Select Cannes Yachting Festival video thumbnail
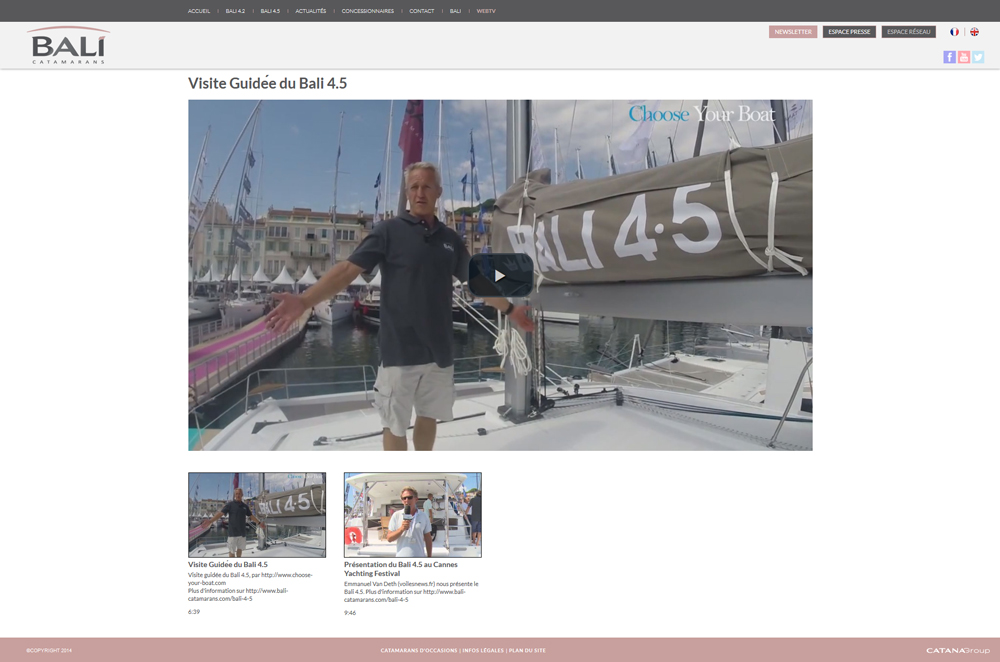Viewport: 1000px width, 662px height. [413, 515]
